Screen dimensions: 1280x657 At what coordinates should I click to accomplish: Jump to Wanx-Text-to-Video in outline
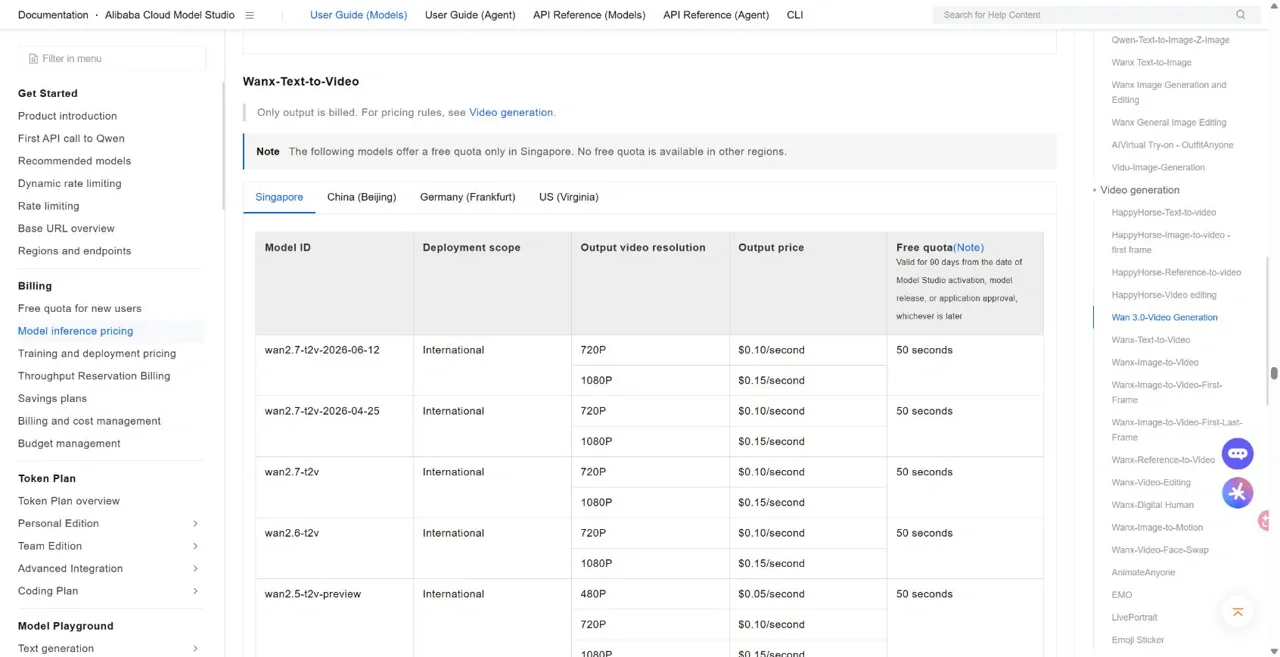(x=1150, y=340)
